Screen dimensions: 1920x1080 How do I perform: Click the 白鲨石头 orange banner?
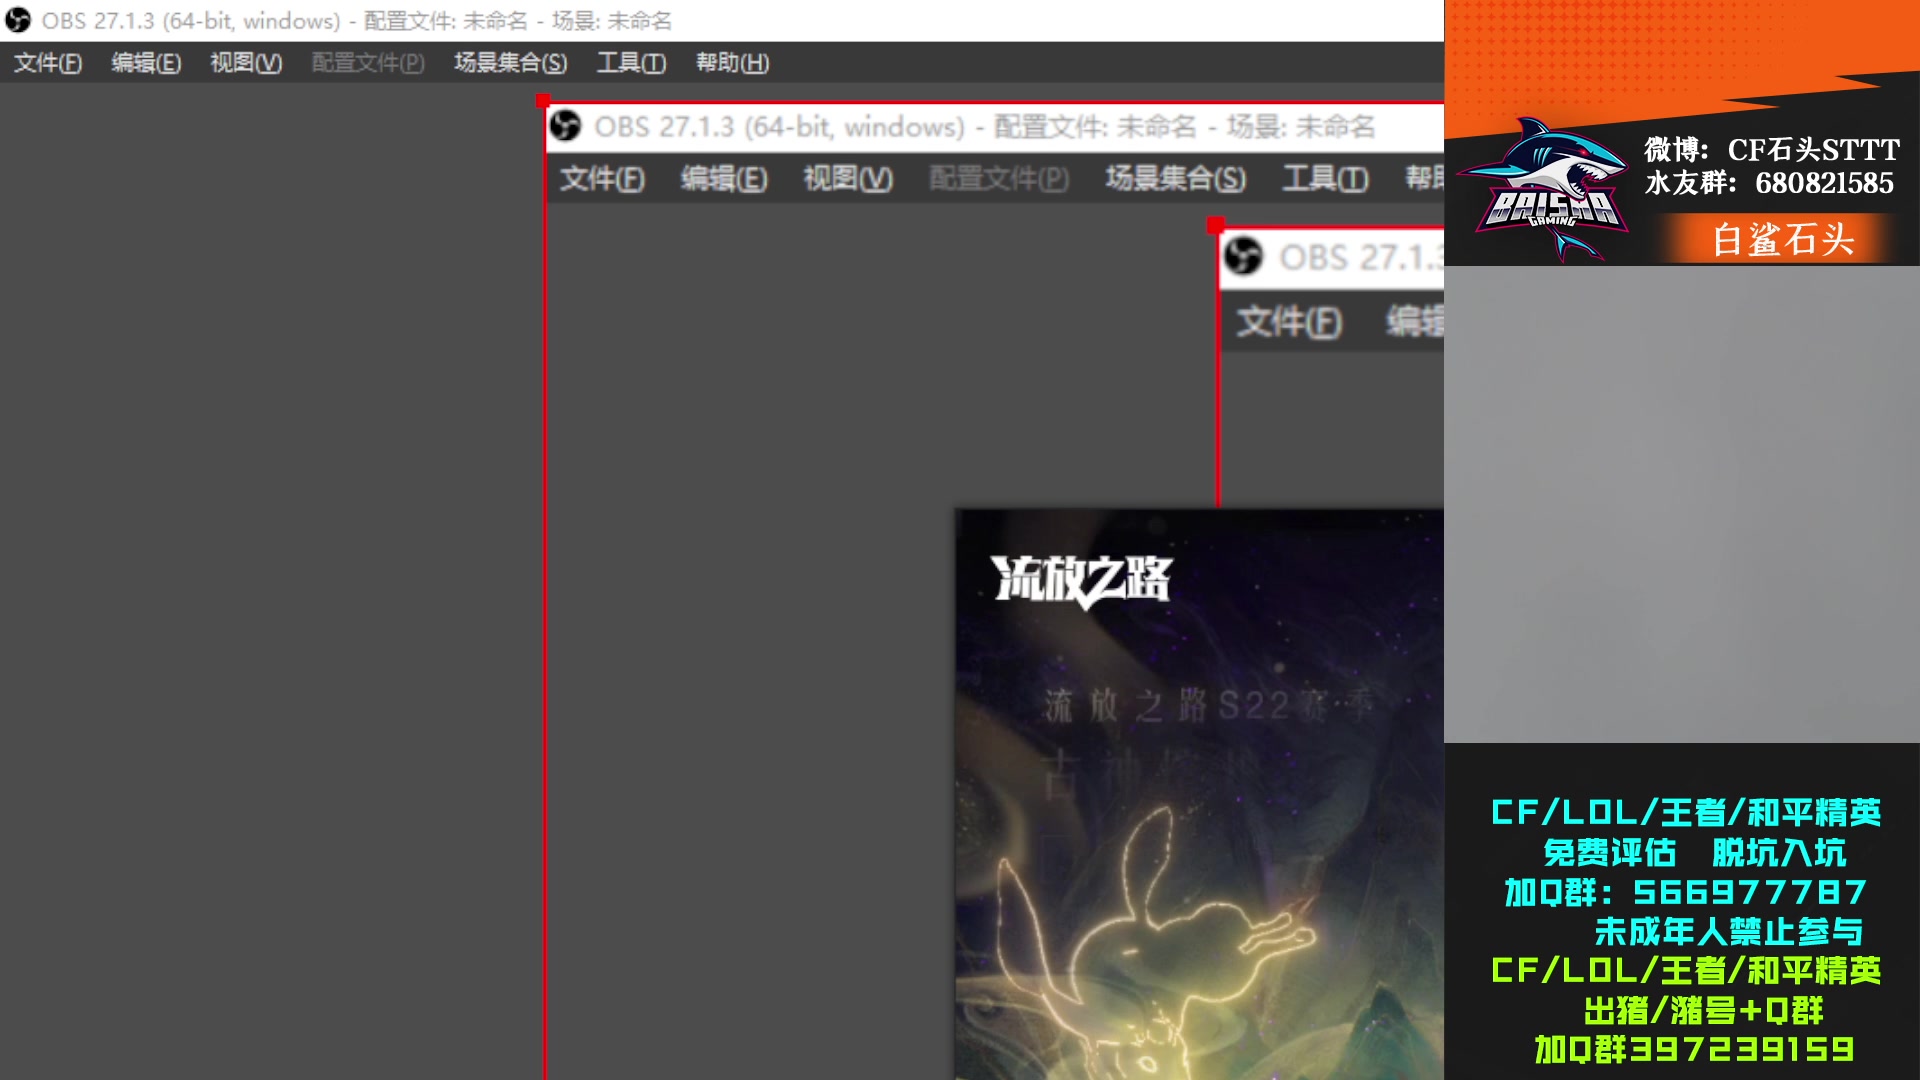click(x=1783, y=240)
